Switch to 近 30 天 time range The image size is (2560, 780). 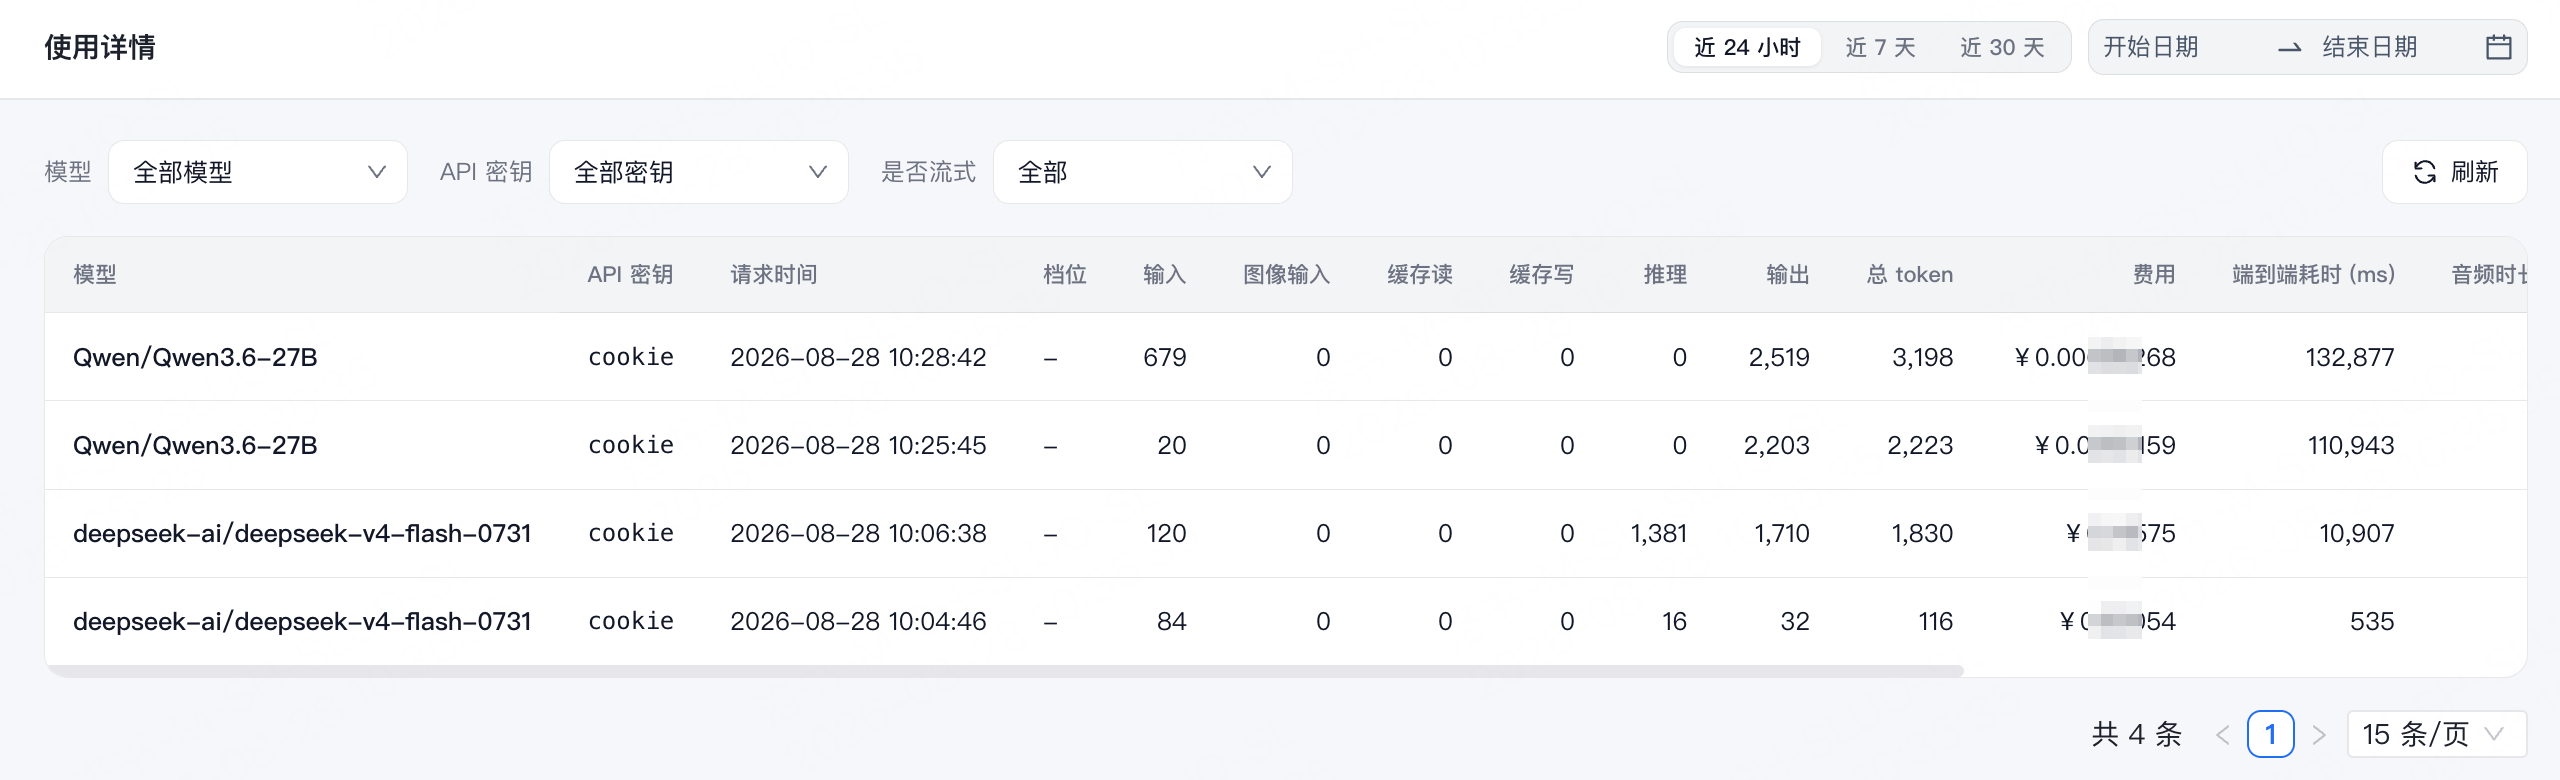coord(2002,47)
